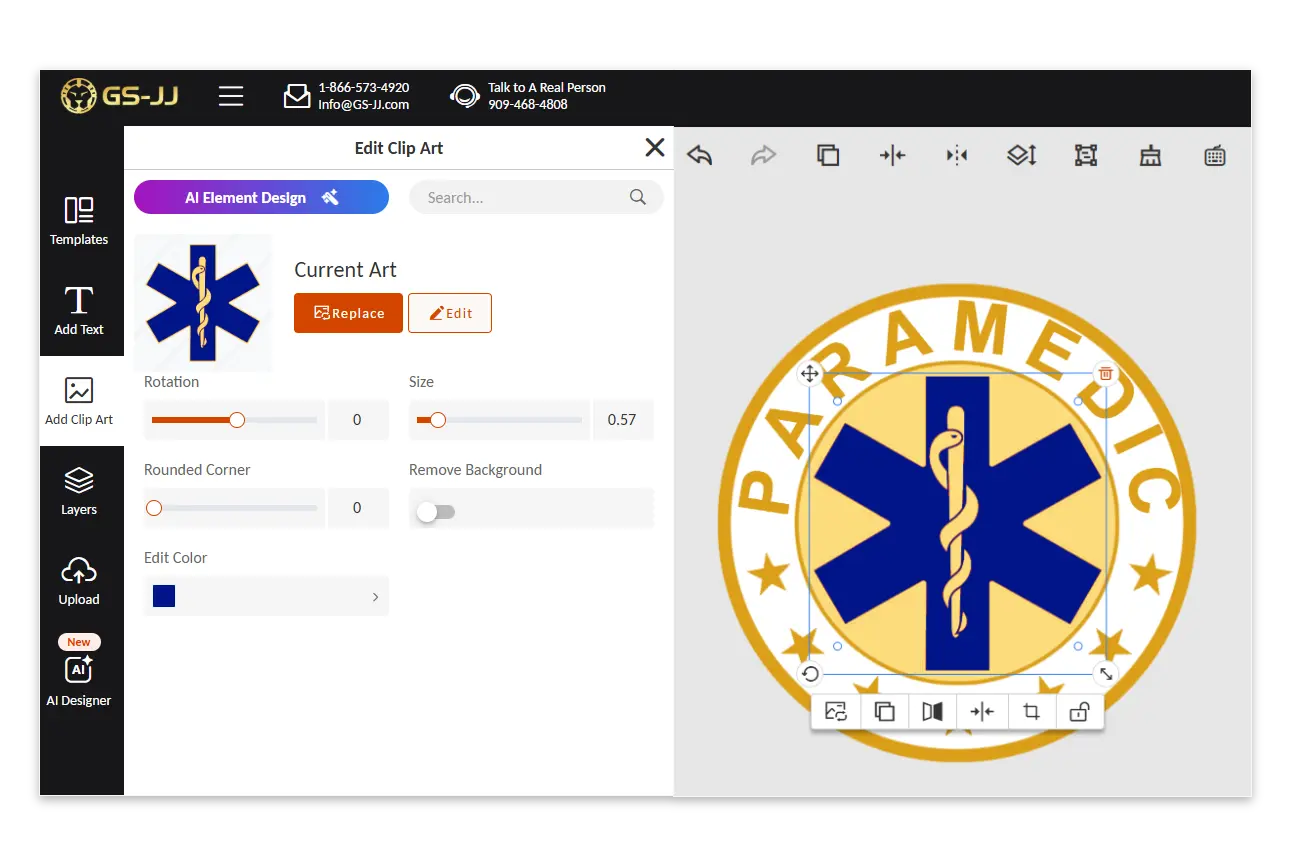Click the Rounded Corner slider handle
The image size is (1294, 866).
click(154, 508)
